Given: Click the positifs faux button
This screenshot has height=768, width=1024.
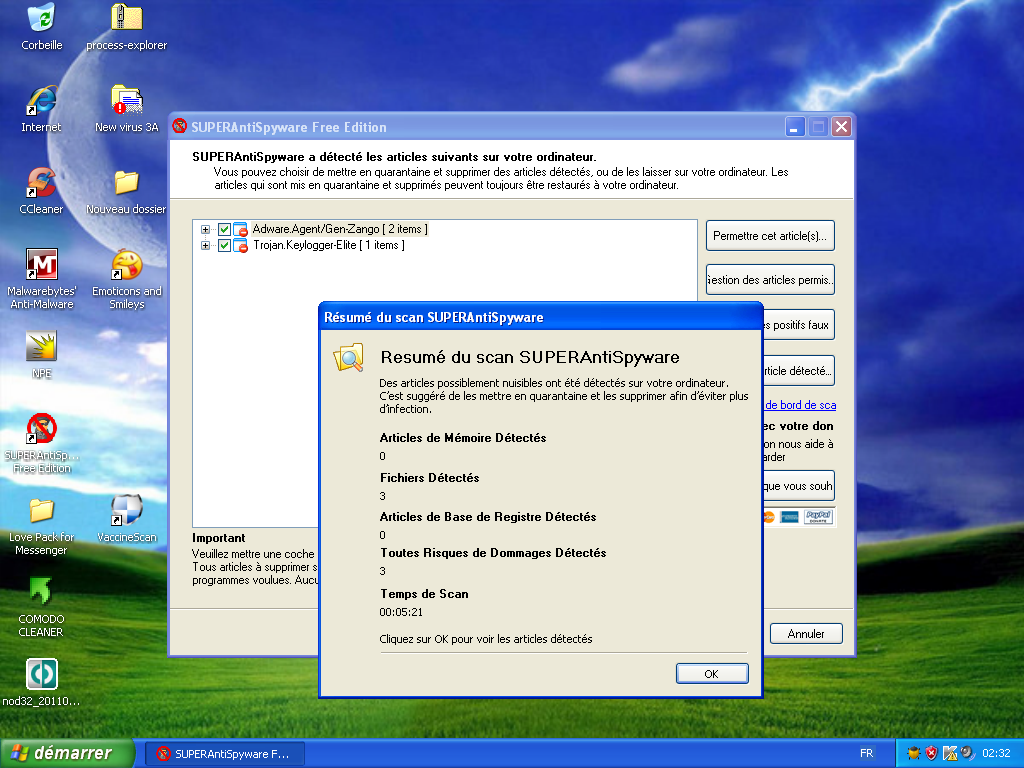Looking at the screenshot, I should pos(798,325).
